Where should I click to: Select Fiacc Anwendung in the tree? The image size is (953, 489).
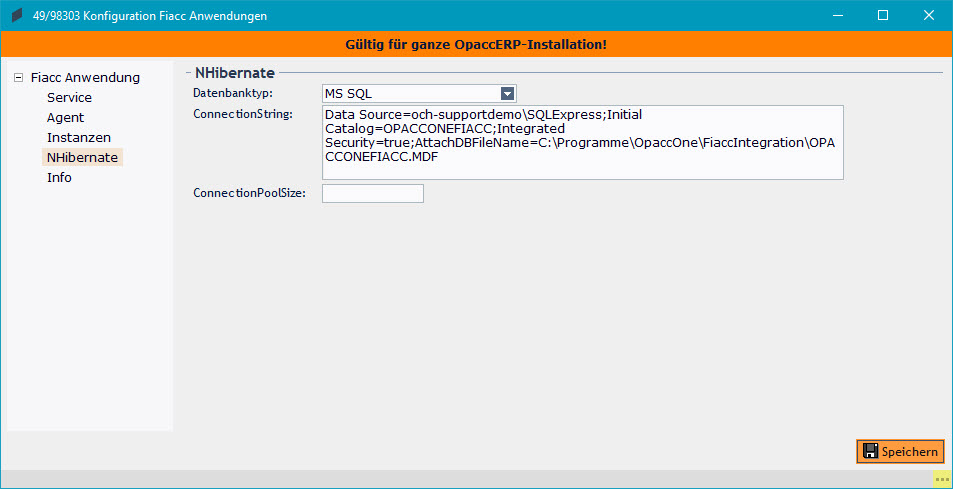click(x=85, y=78)
